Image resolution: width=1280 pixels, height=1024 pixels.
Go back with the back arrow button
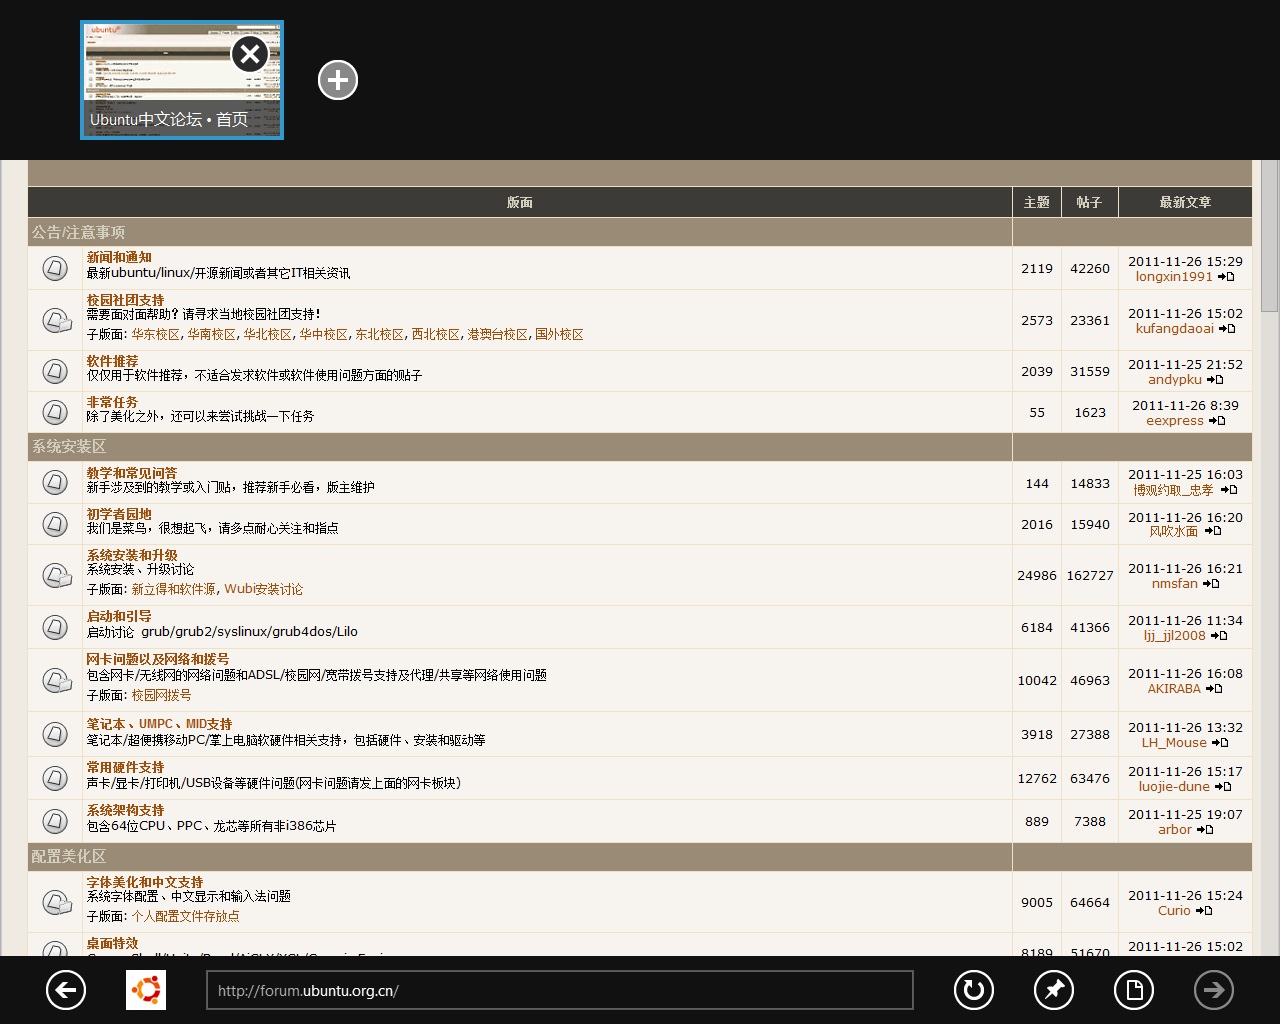(66, 990)
